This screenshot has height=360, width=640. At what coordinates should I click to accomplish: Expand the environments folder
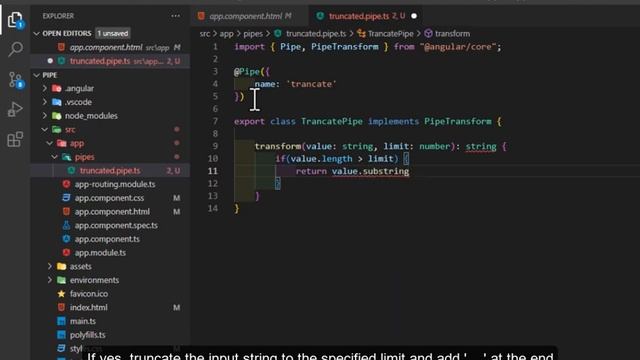point(50,280)
